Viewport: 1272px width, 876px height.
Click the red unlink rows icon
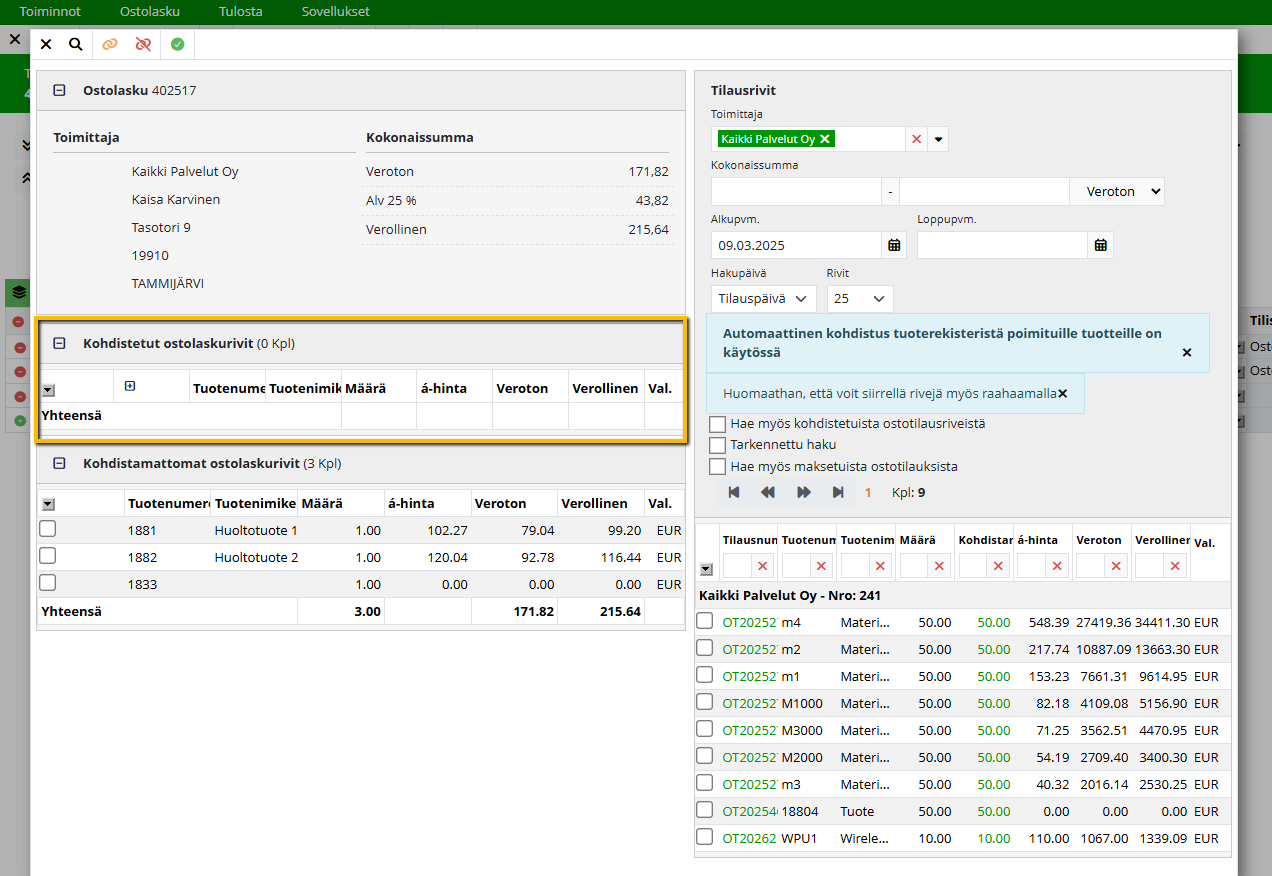[x=143, y=44]
